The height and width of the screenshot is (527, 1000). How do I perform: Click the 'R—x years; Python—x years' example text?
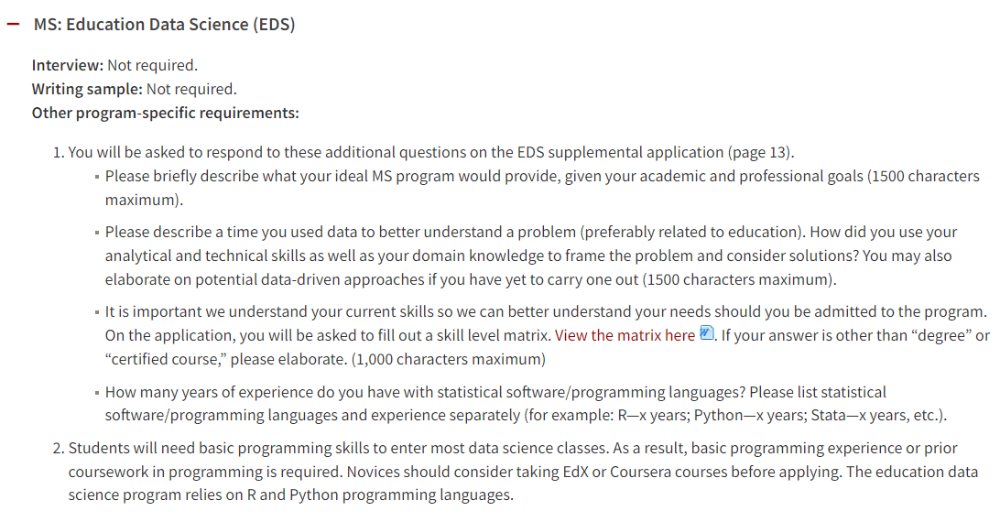pyautogui.click(x=712, y=415)
